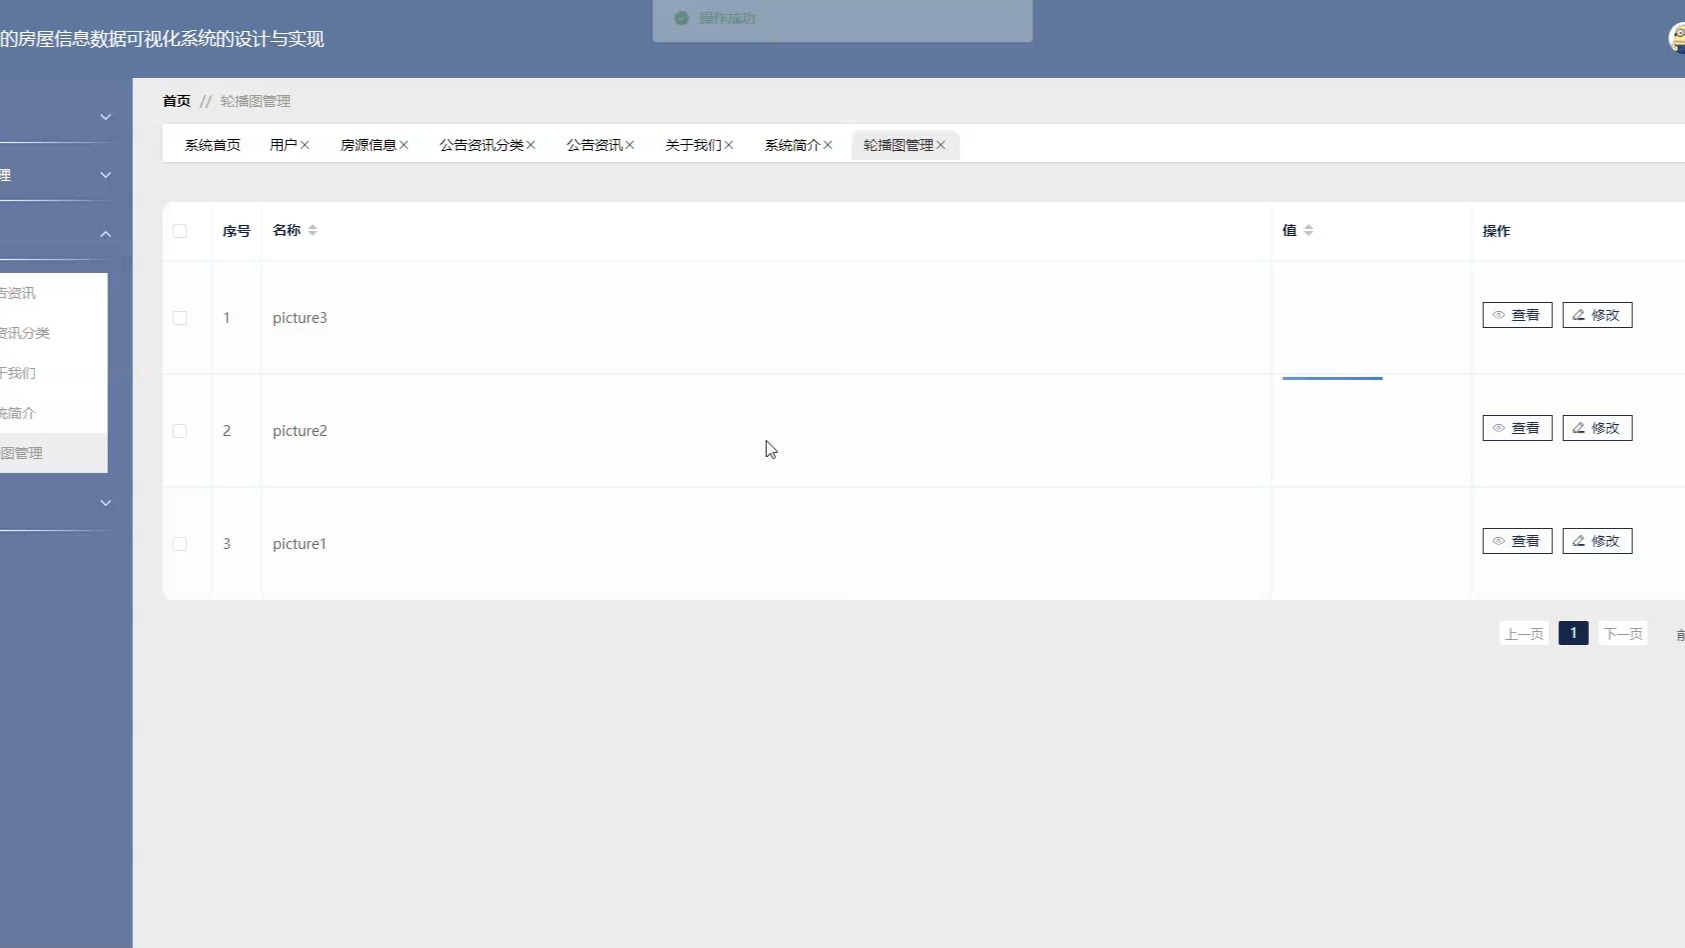
Task: Check the checkbox for row picture3
Action: pyautogui.click(x=181, y=317)
